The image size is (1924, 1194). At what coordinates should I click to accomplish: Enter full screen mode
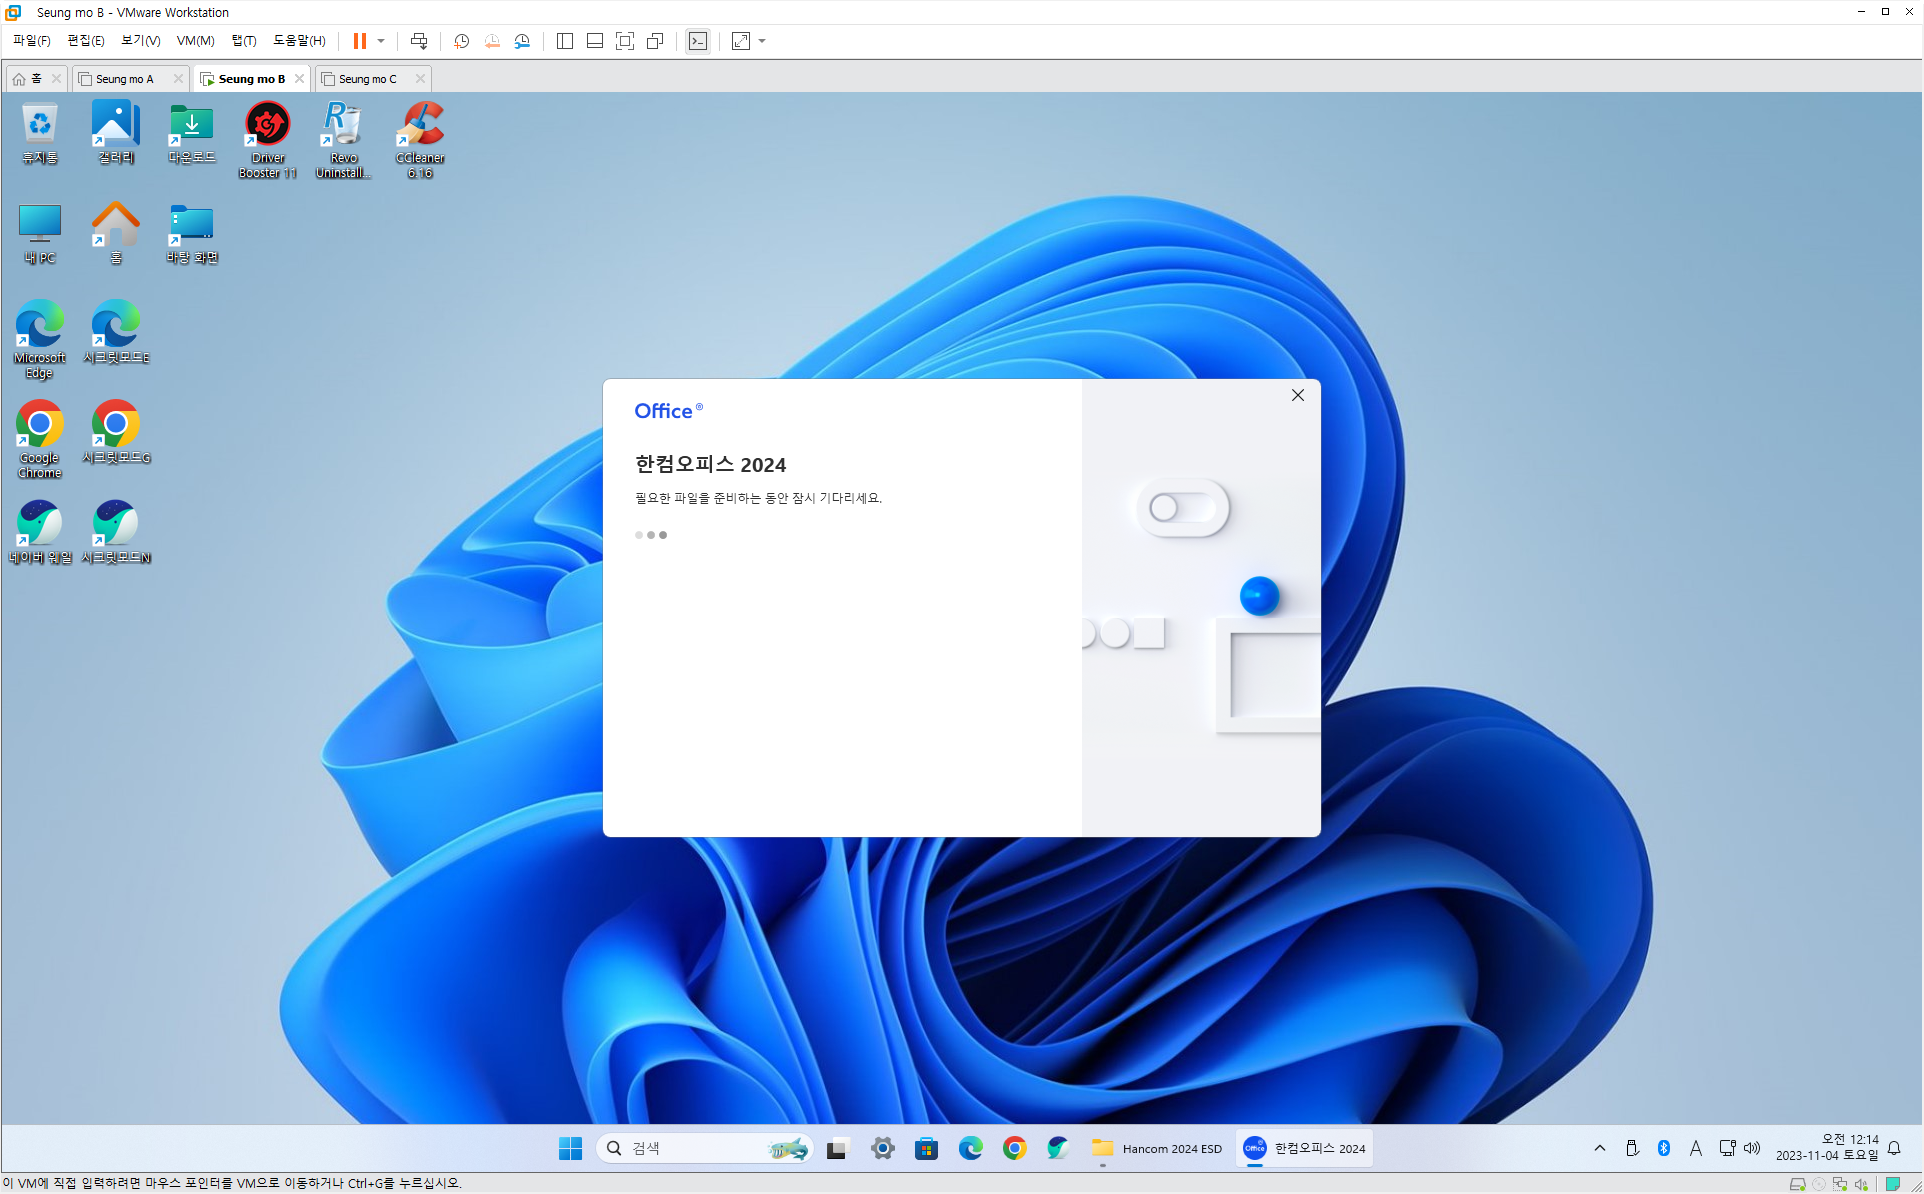point(625,41)
